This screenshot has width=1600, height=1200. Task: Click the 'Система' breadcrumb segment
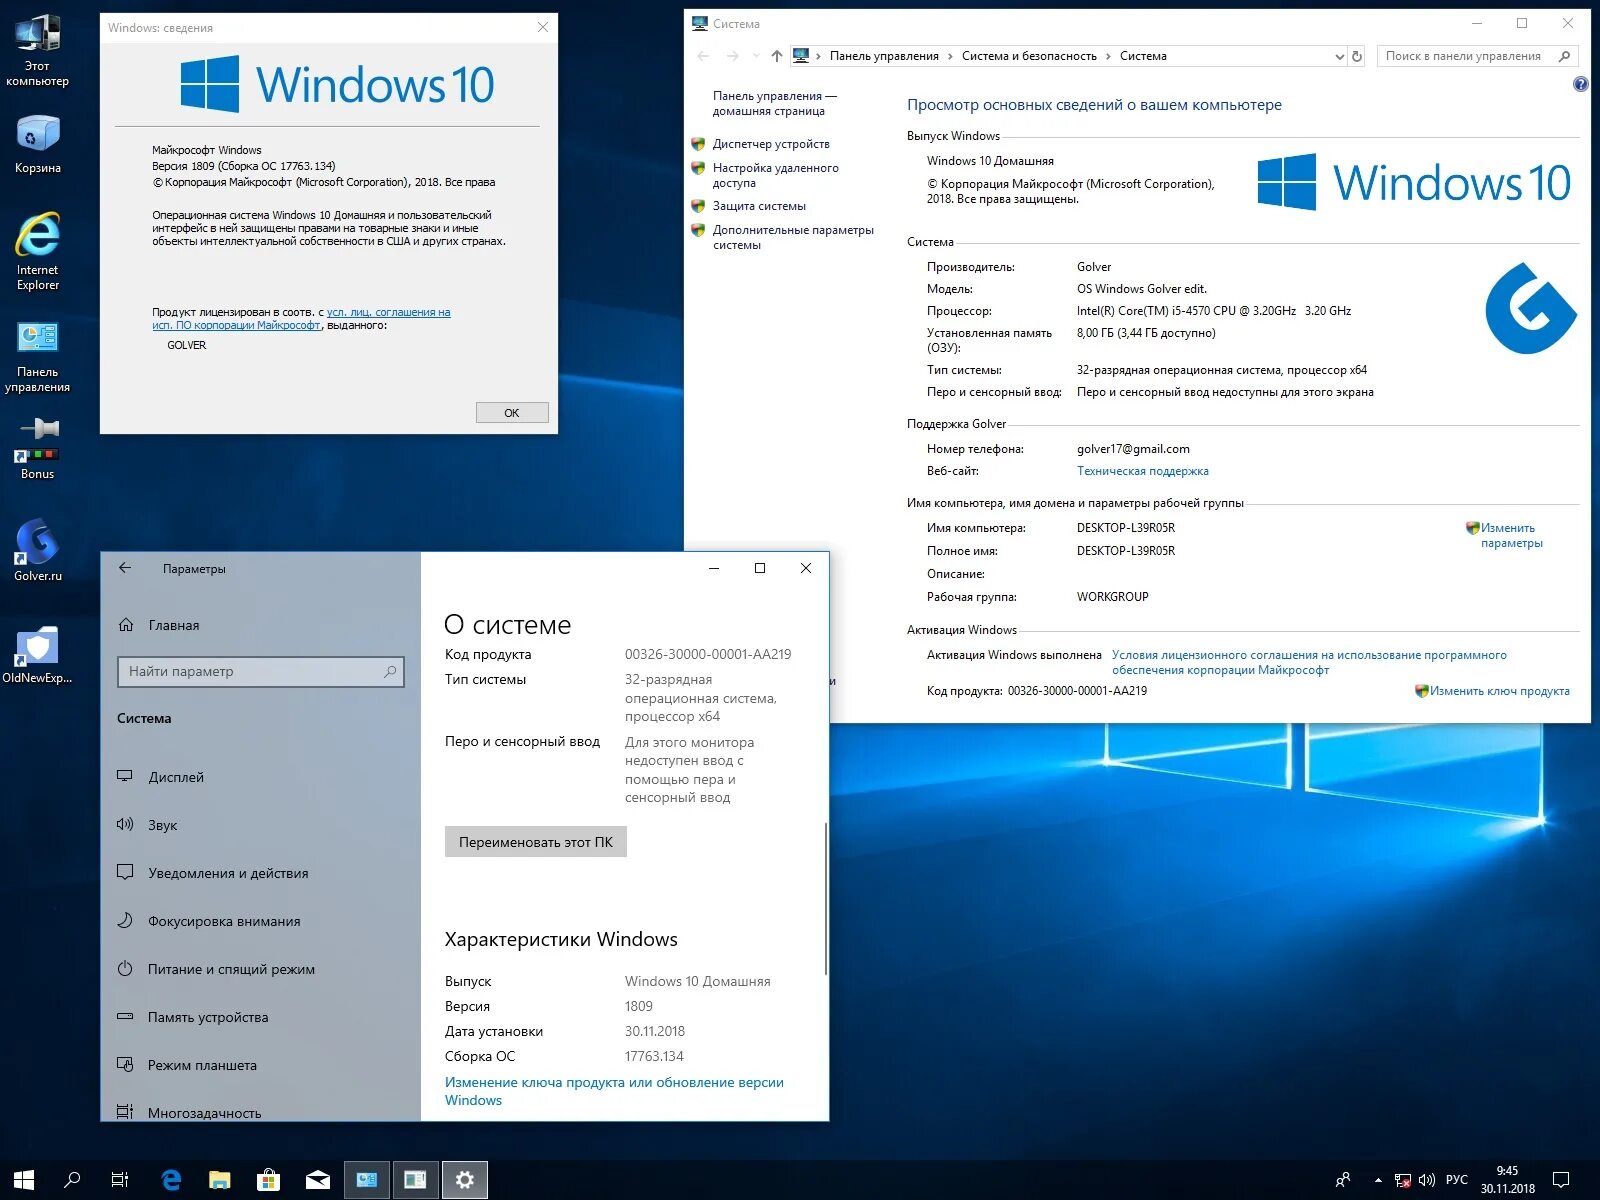pos(1143,56)
